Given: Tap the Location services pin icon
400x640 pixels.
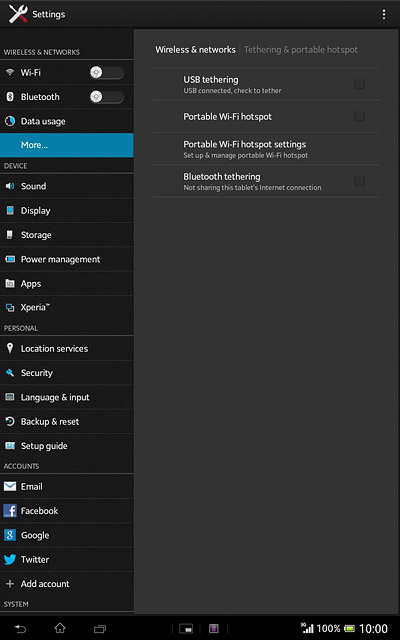Looking at the screenshot, I should point(10,348).
